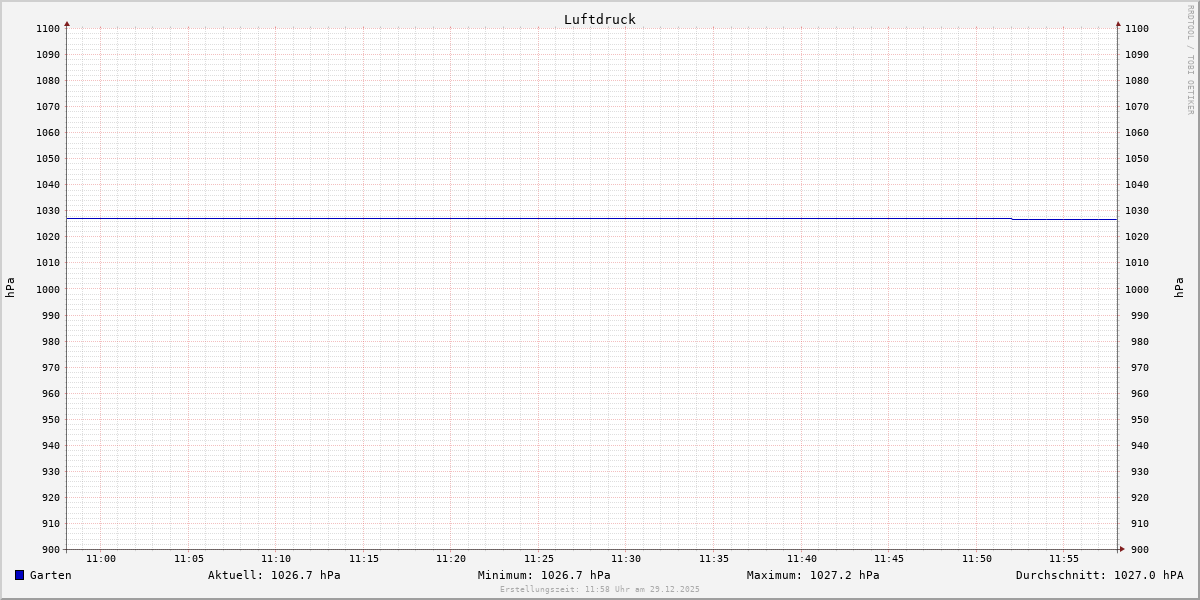
Task: Select the Durchschnitt 1027.0 hPA value
Action: [1099, 575]
